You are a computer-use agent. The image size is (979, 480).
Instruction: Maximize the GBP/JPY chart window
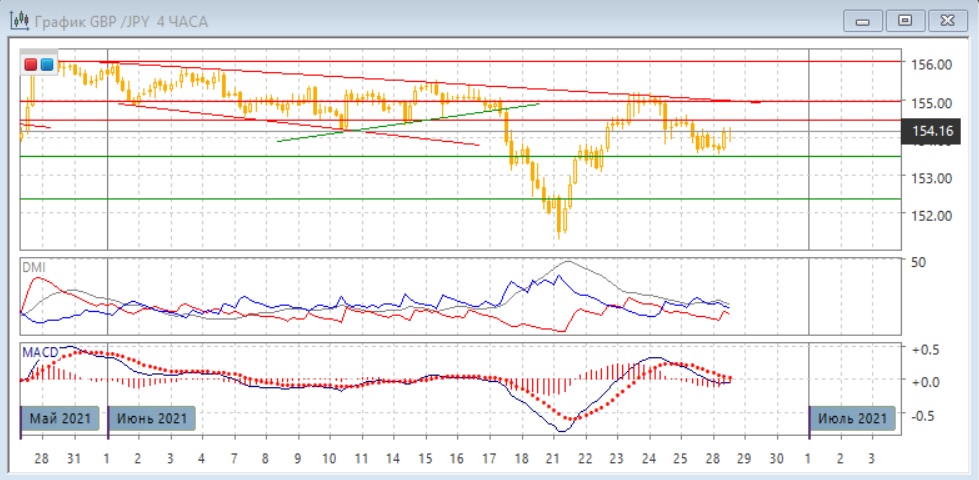(905, 20)
